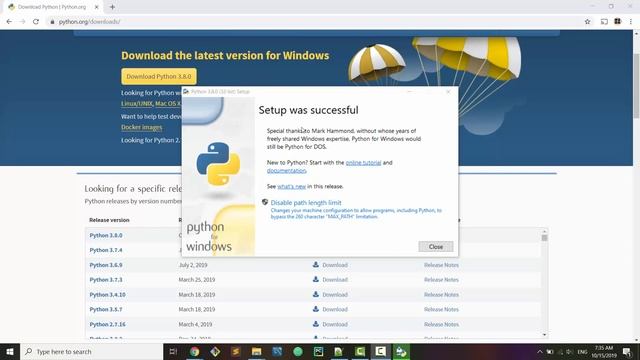Open Release Notes for Python 2.7.16

441,324
